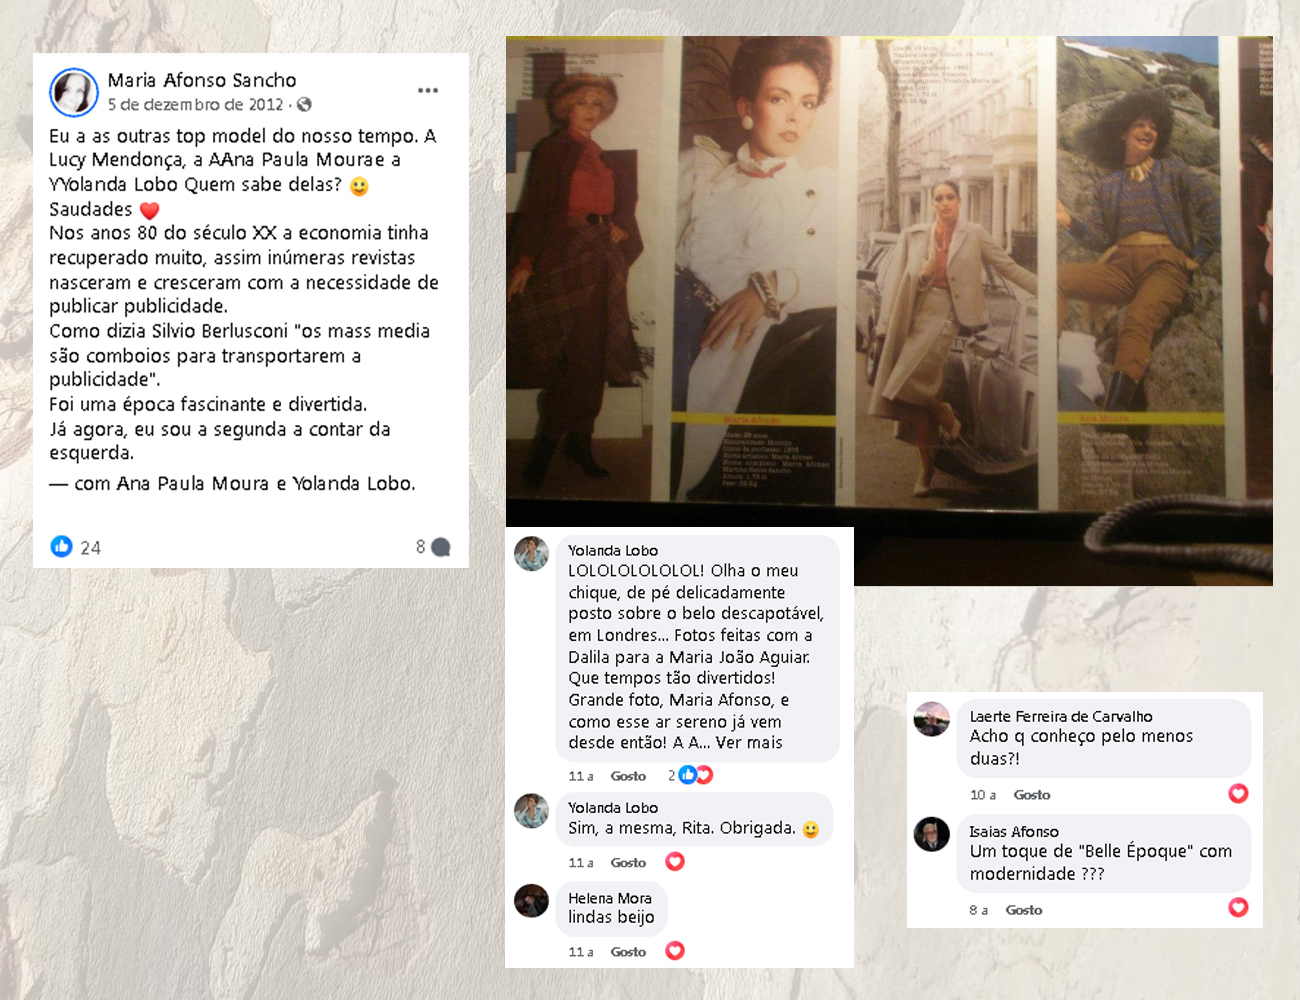Open Maria Afonso Sancho's name link
The image size is (1300, 1000).
tap(202, 80)
